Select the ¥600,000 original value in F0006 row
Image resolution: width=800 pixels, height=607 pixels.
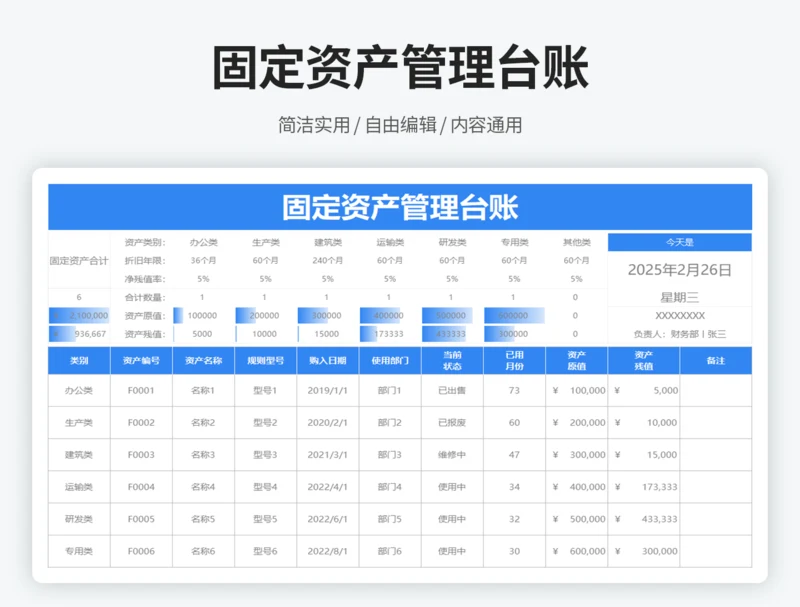pos(577,551)
